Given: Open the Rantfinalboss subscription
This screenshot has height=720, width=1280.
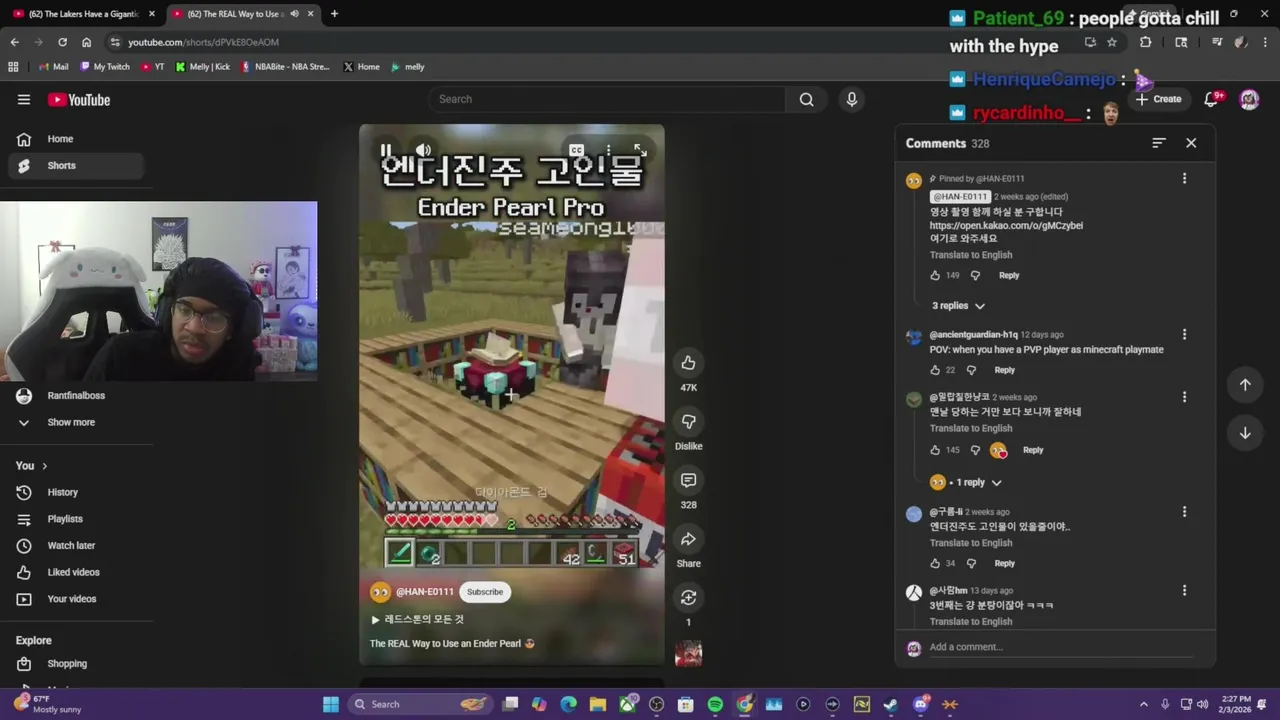Looking at the screenshot, I should coord(75,396).
